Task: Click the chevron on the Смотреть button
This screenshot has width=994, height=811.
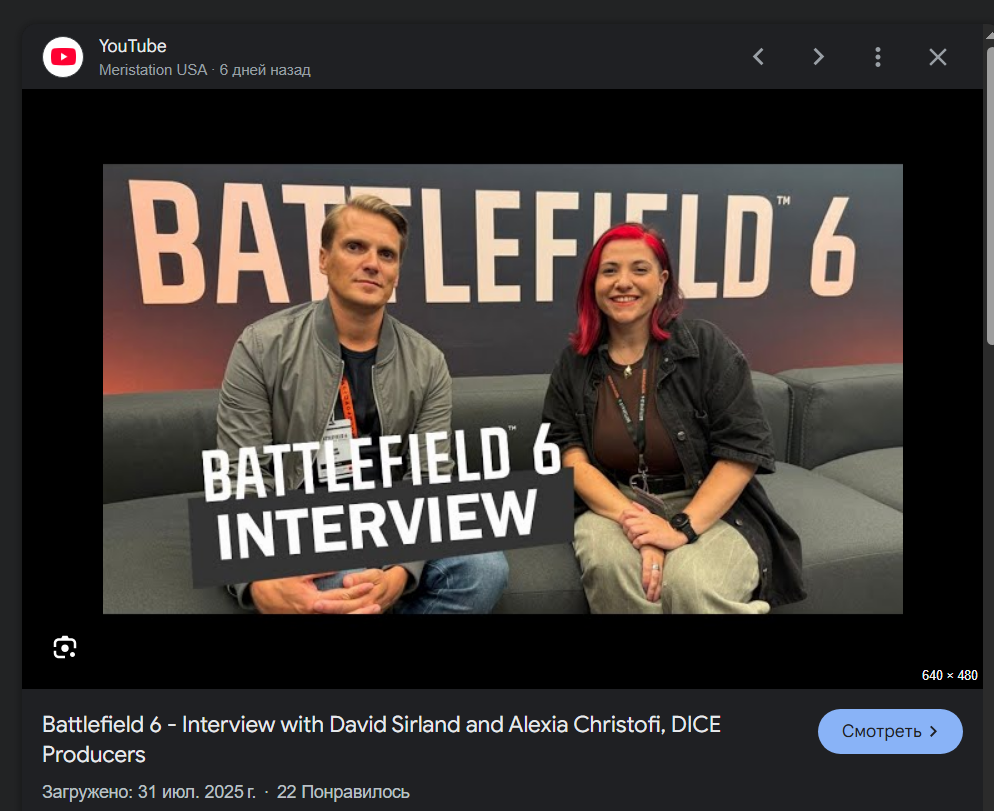Action: coord(933,731)
